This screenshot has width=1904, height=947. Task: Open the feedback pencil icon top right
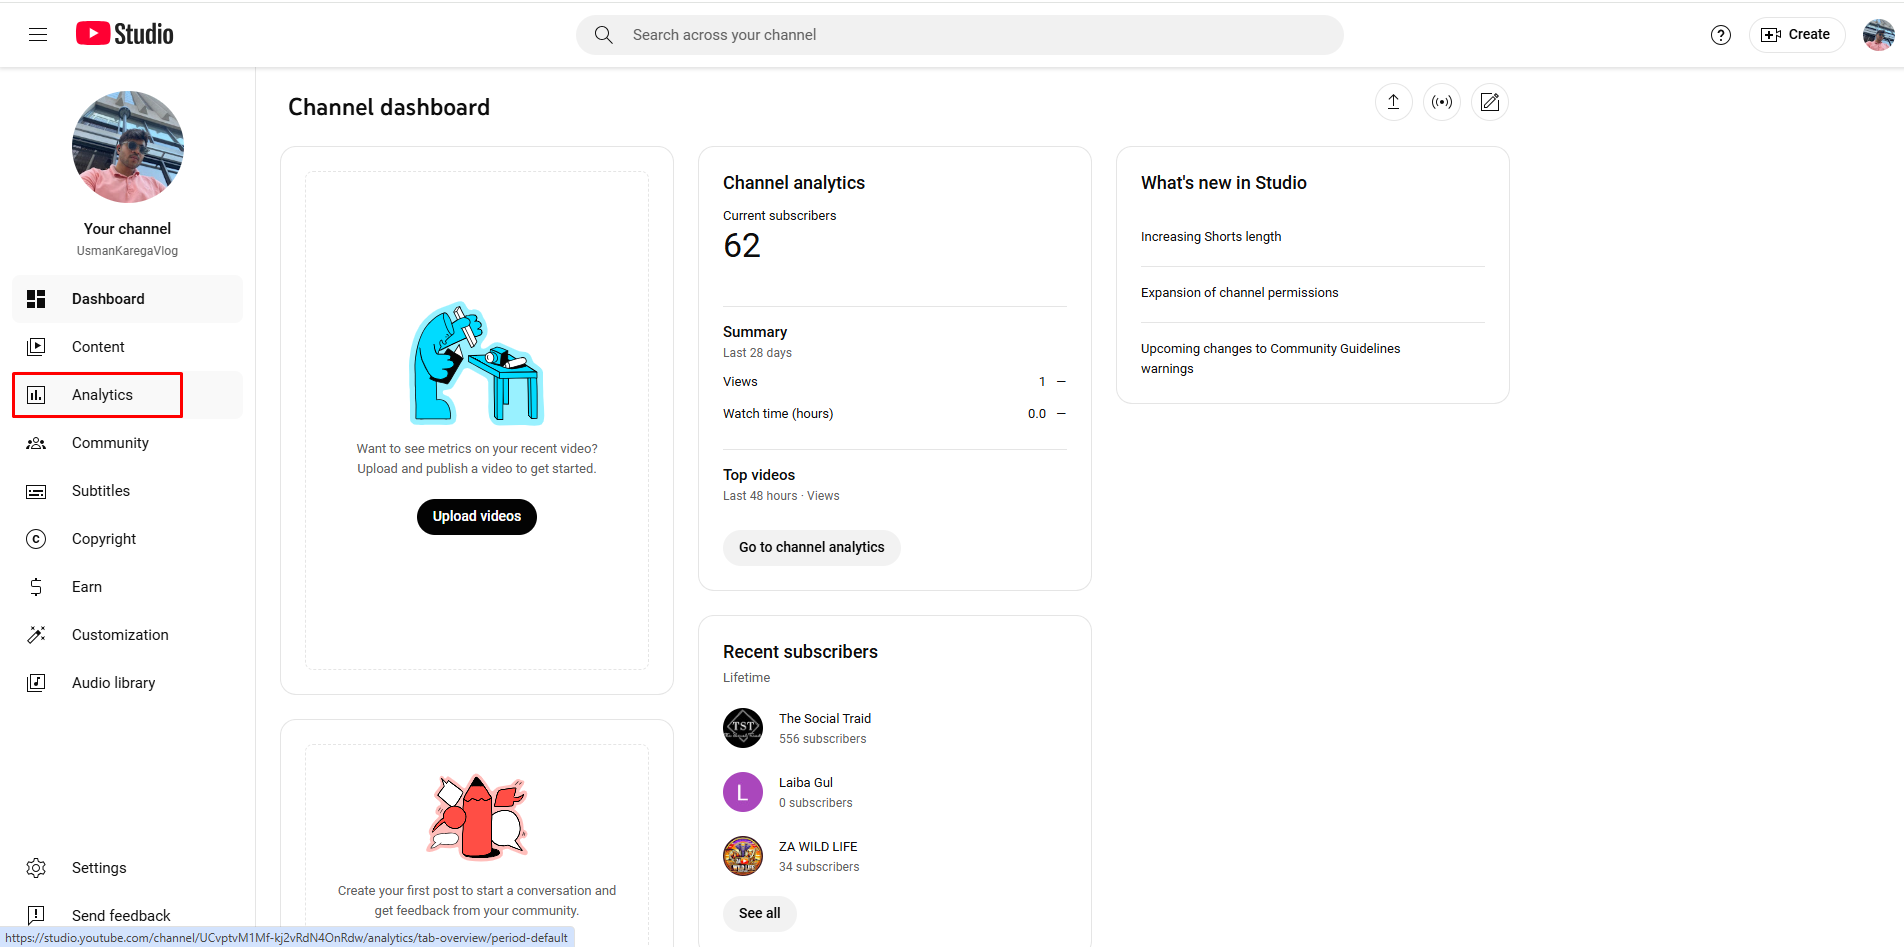tap(1489, 101)
